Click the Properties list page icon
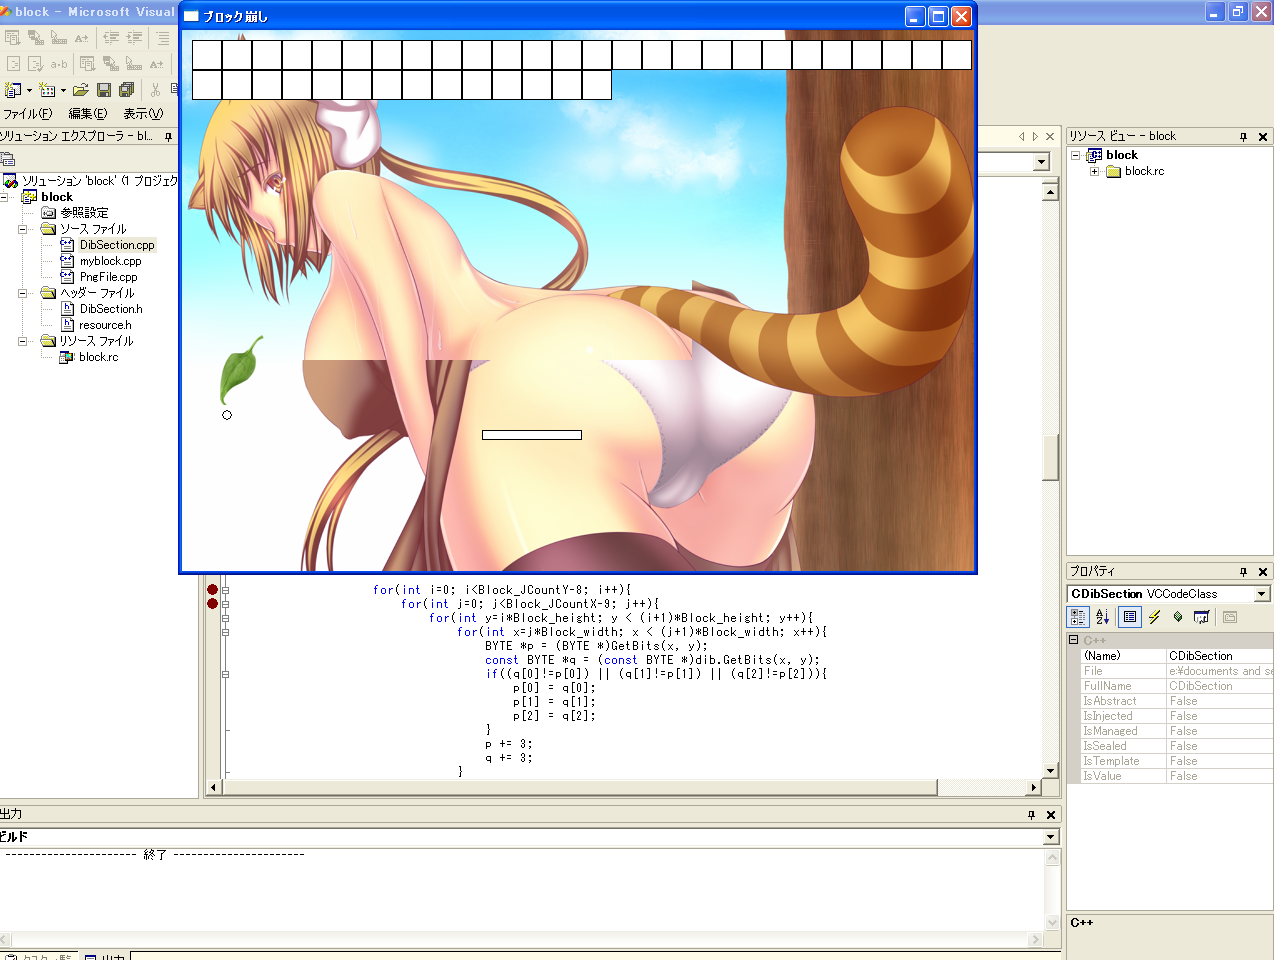Screen dimensions: 1280x960 click(1129, 617)
